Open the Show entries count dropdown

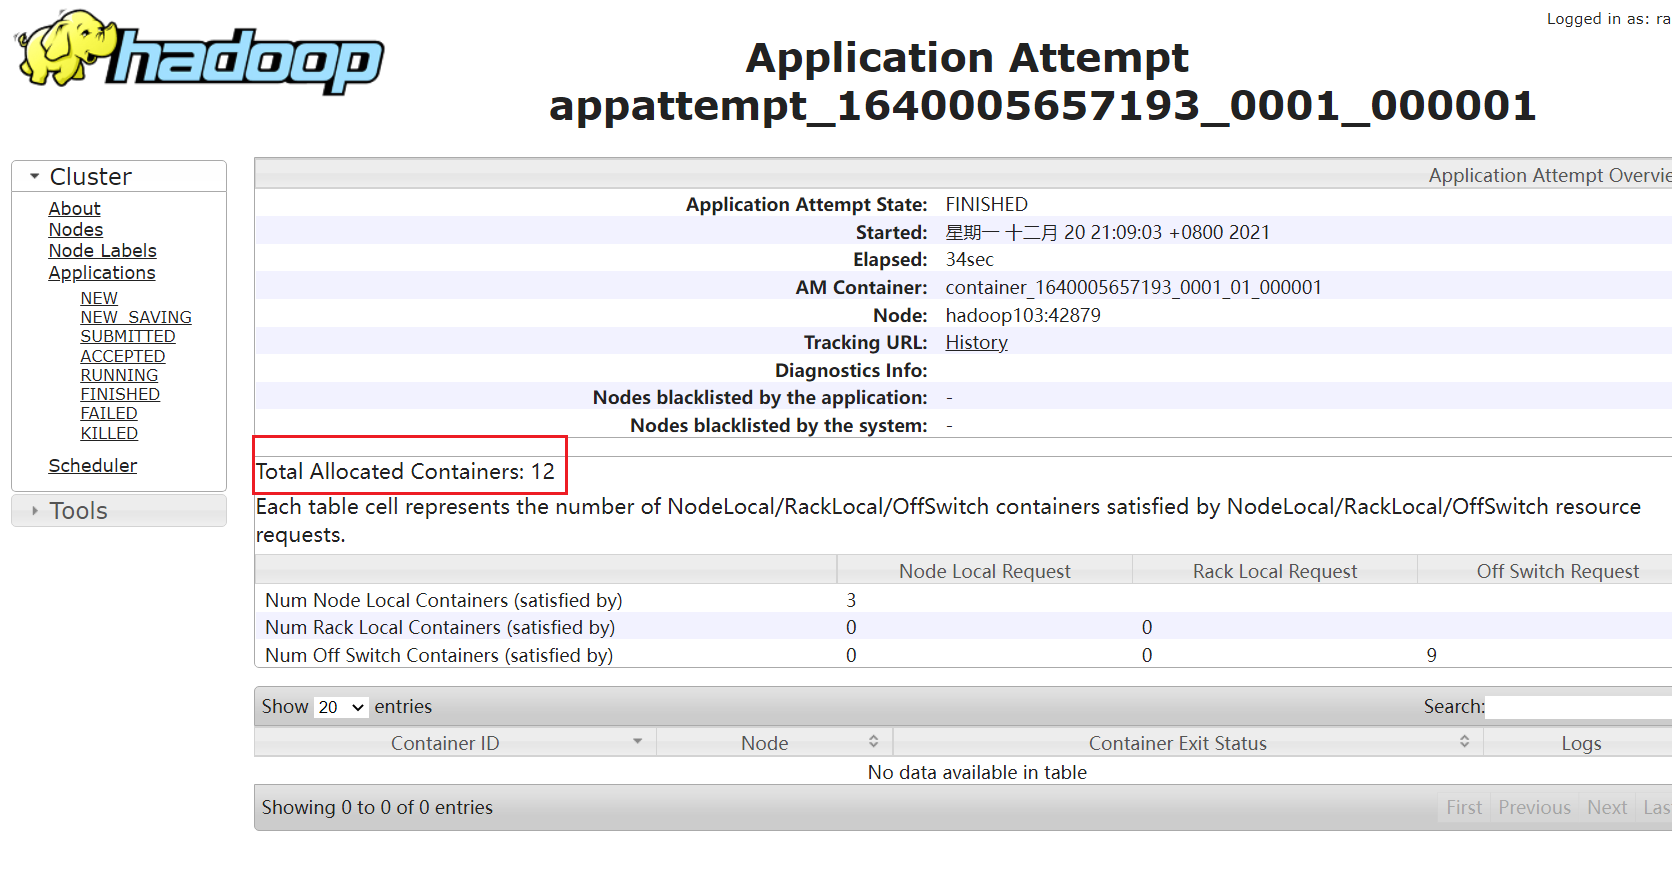point(341,707)
